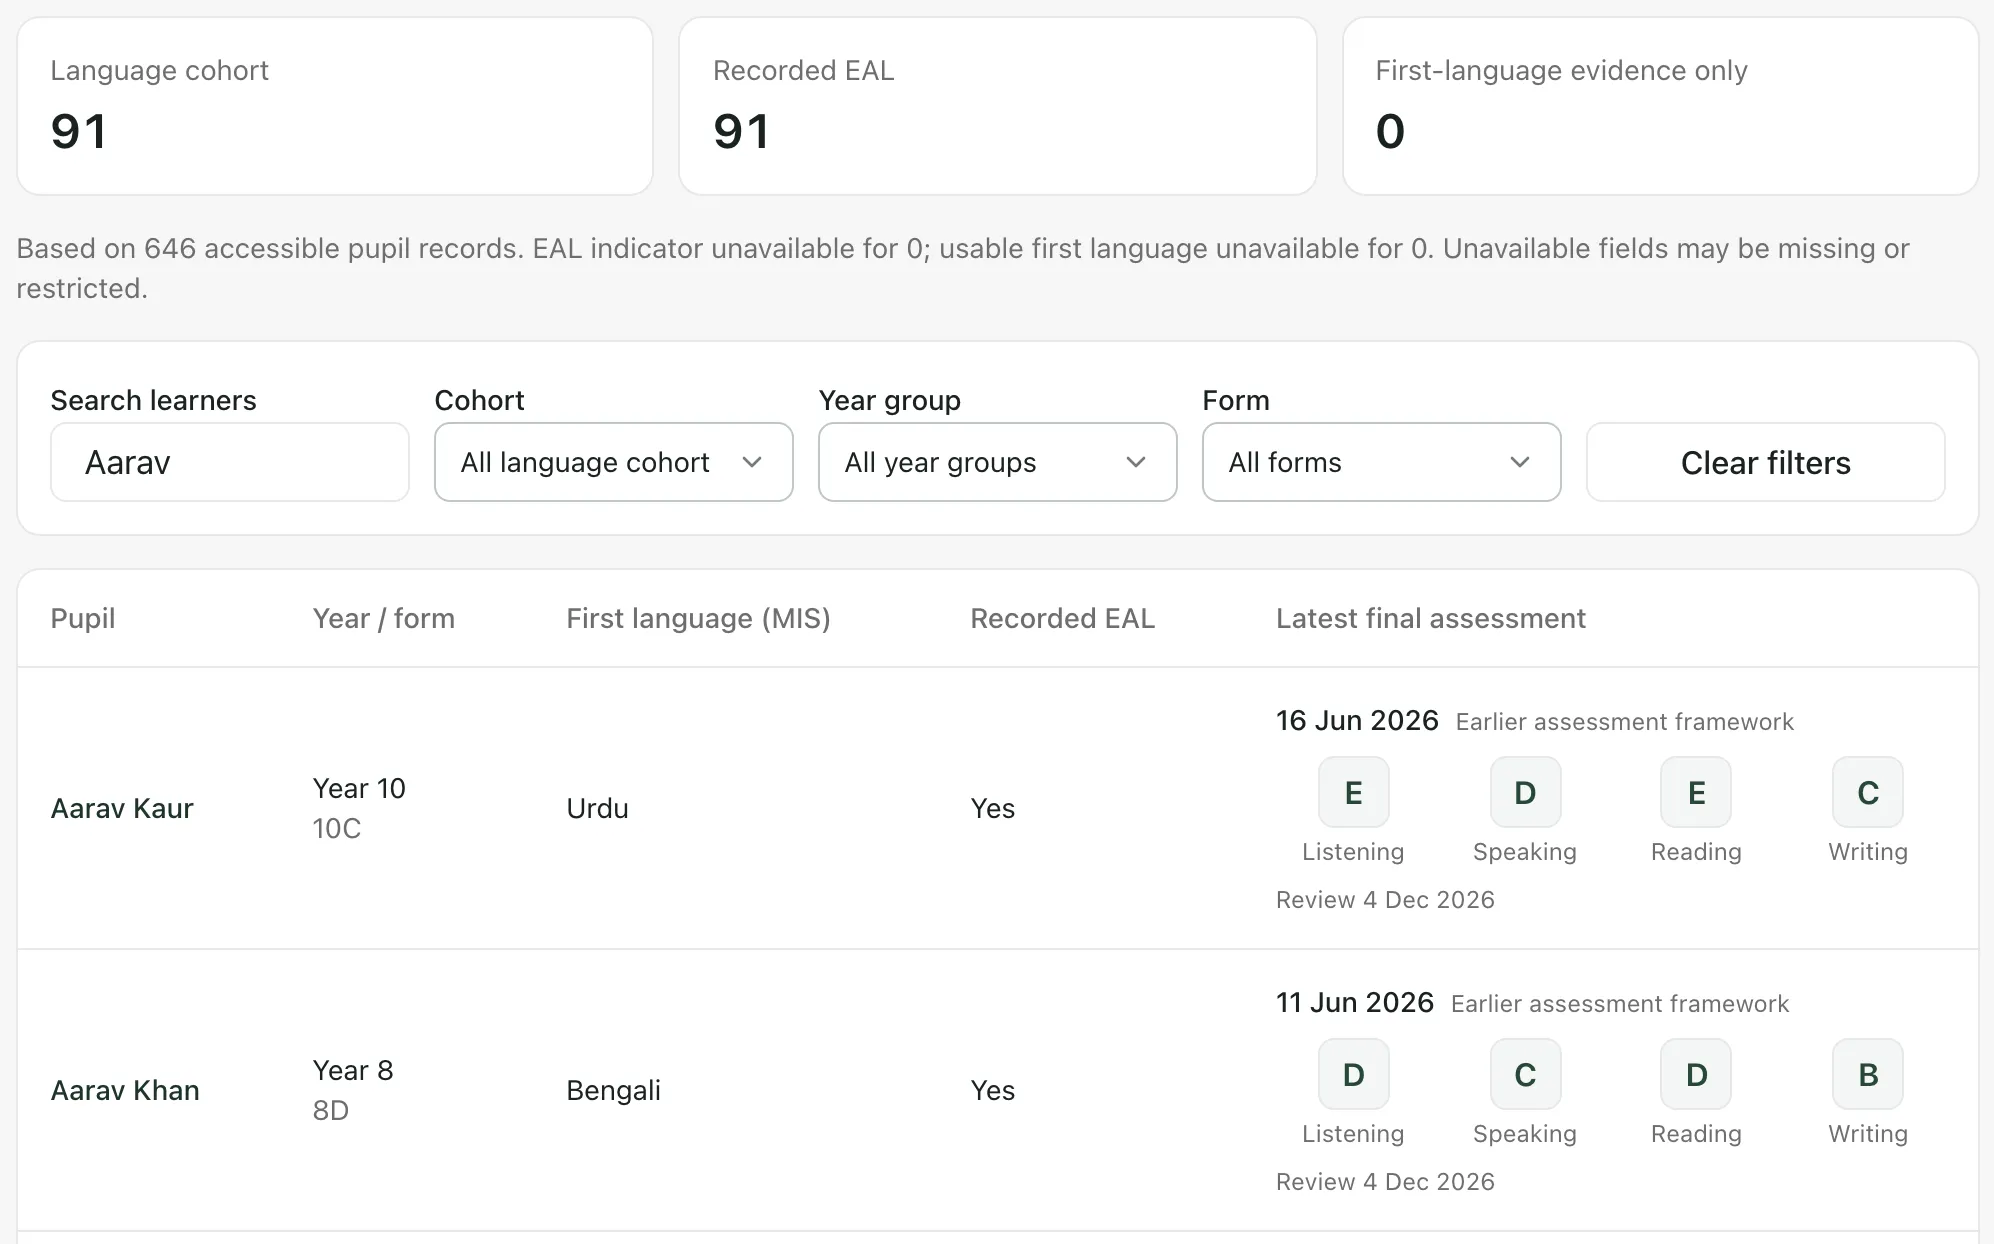Select the Language cohort summary card

[335, 106]
